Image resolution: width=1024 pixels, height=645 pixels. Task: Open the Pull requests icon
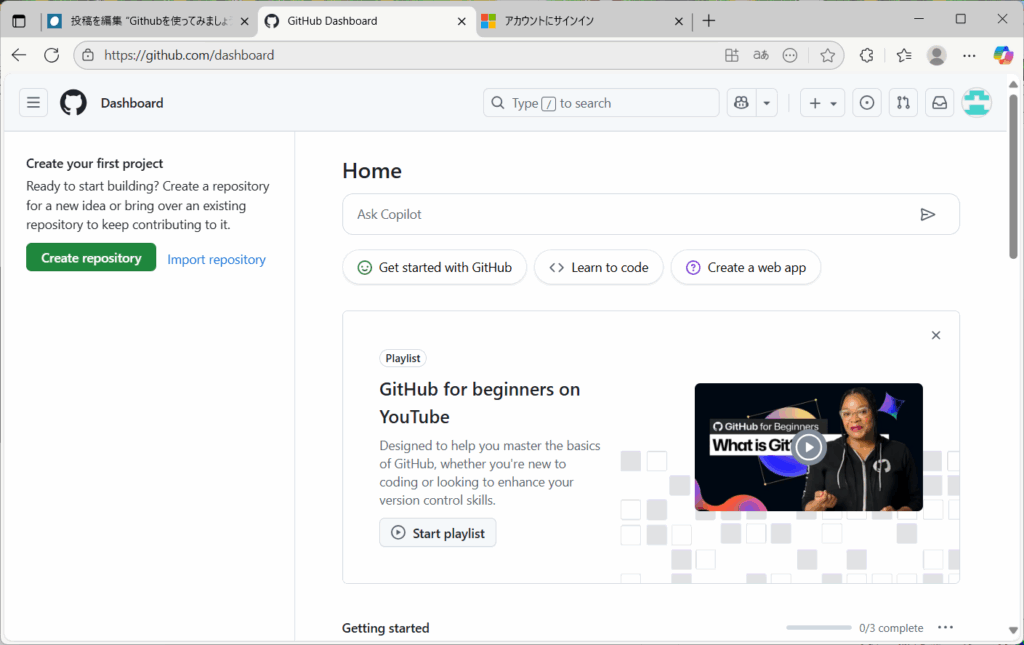coord(903,103)
